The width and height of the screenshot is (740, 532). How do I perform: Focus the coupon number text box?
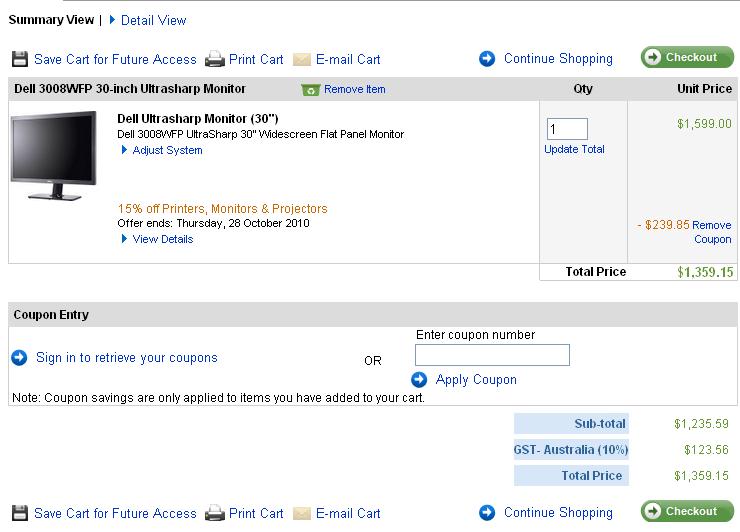tap(492, 355)
